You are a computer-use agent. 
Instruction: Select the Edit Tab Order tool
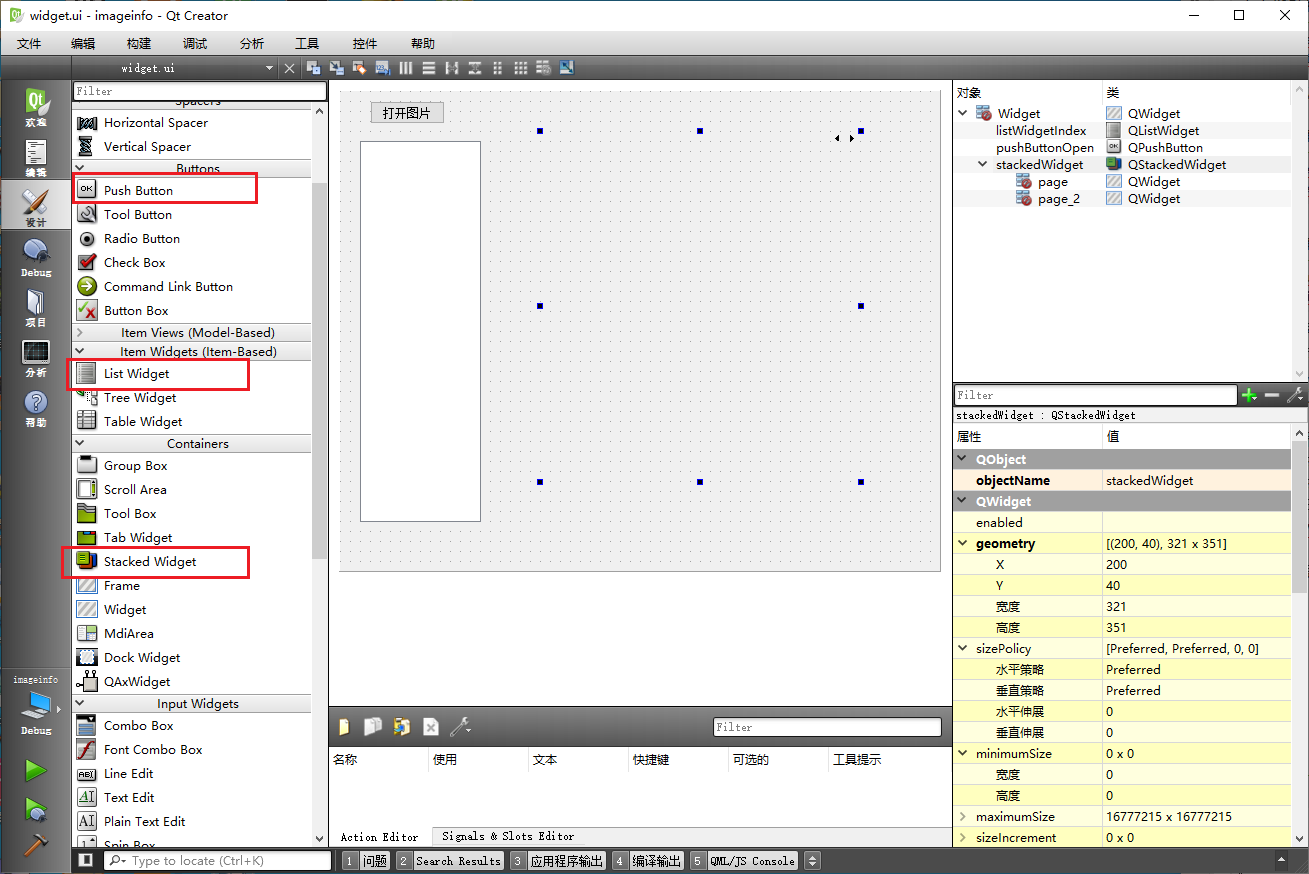(383, 67)
